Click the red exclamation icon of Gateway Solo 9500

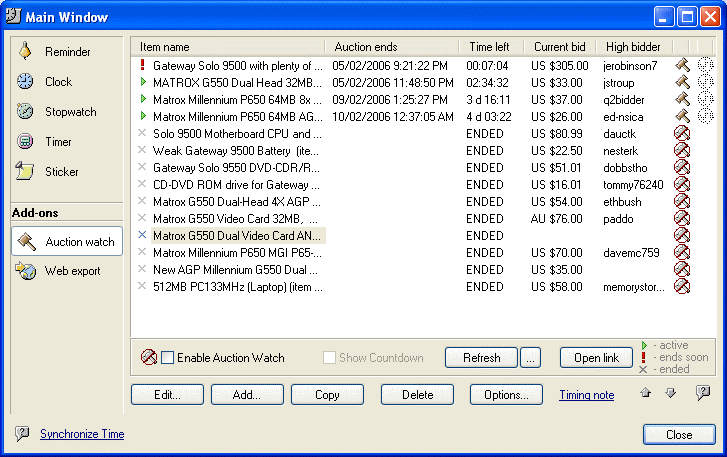143,65
